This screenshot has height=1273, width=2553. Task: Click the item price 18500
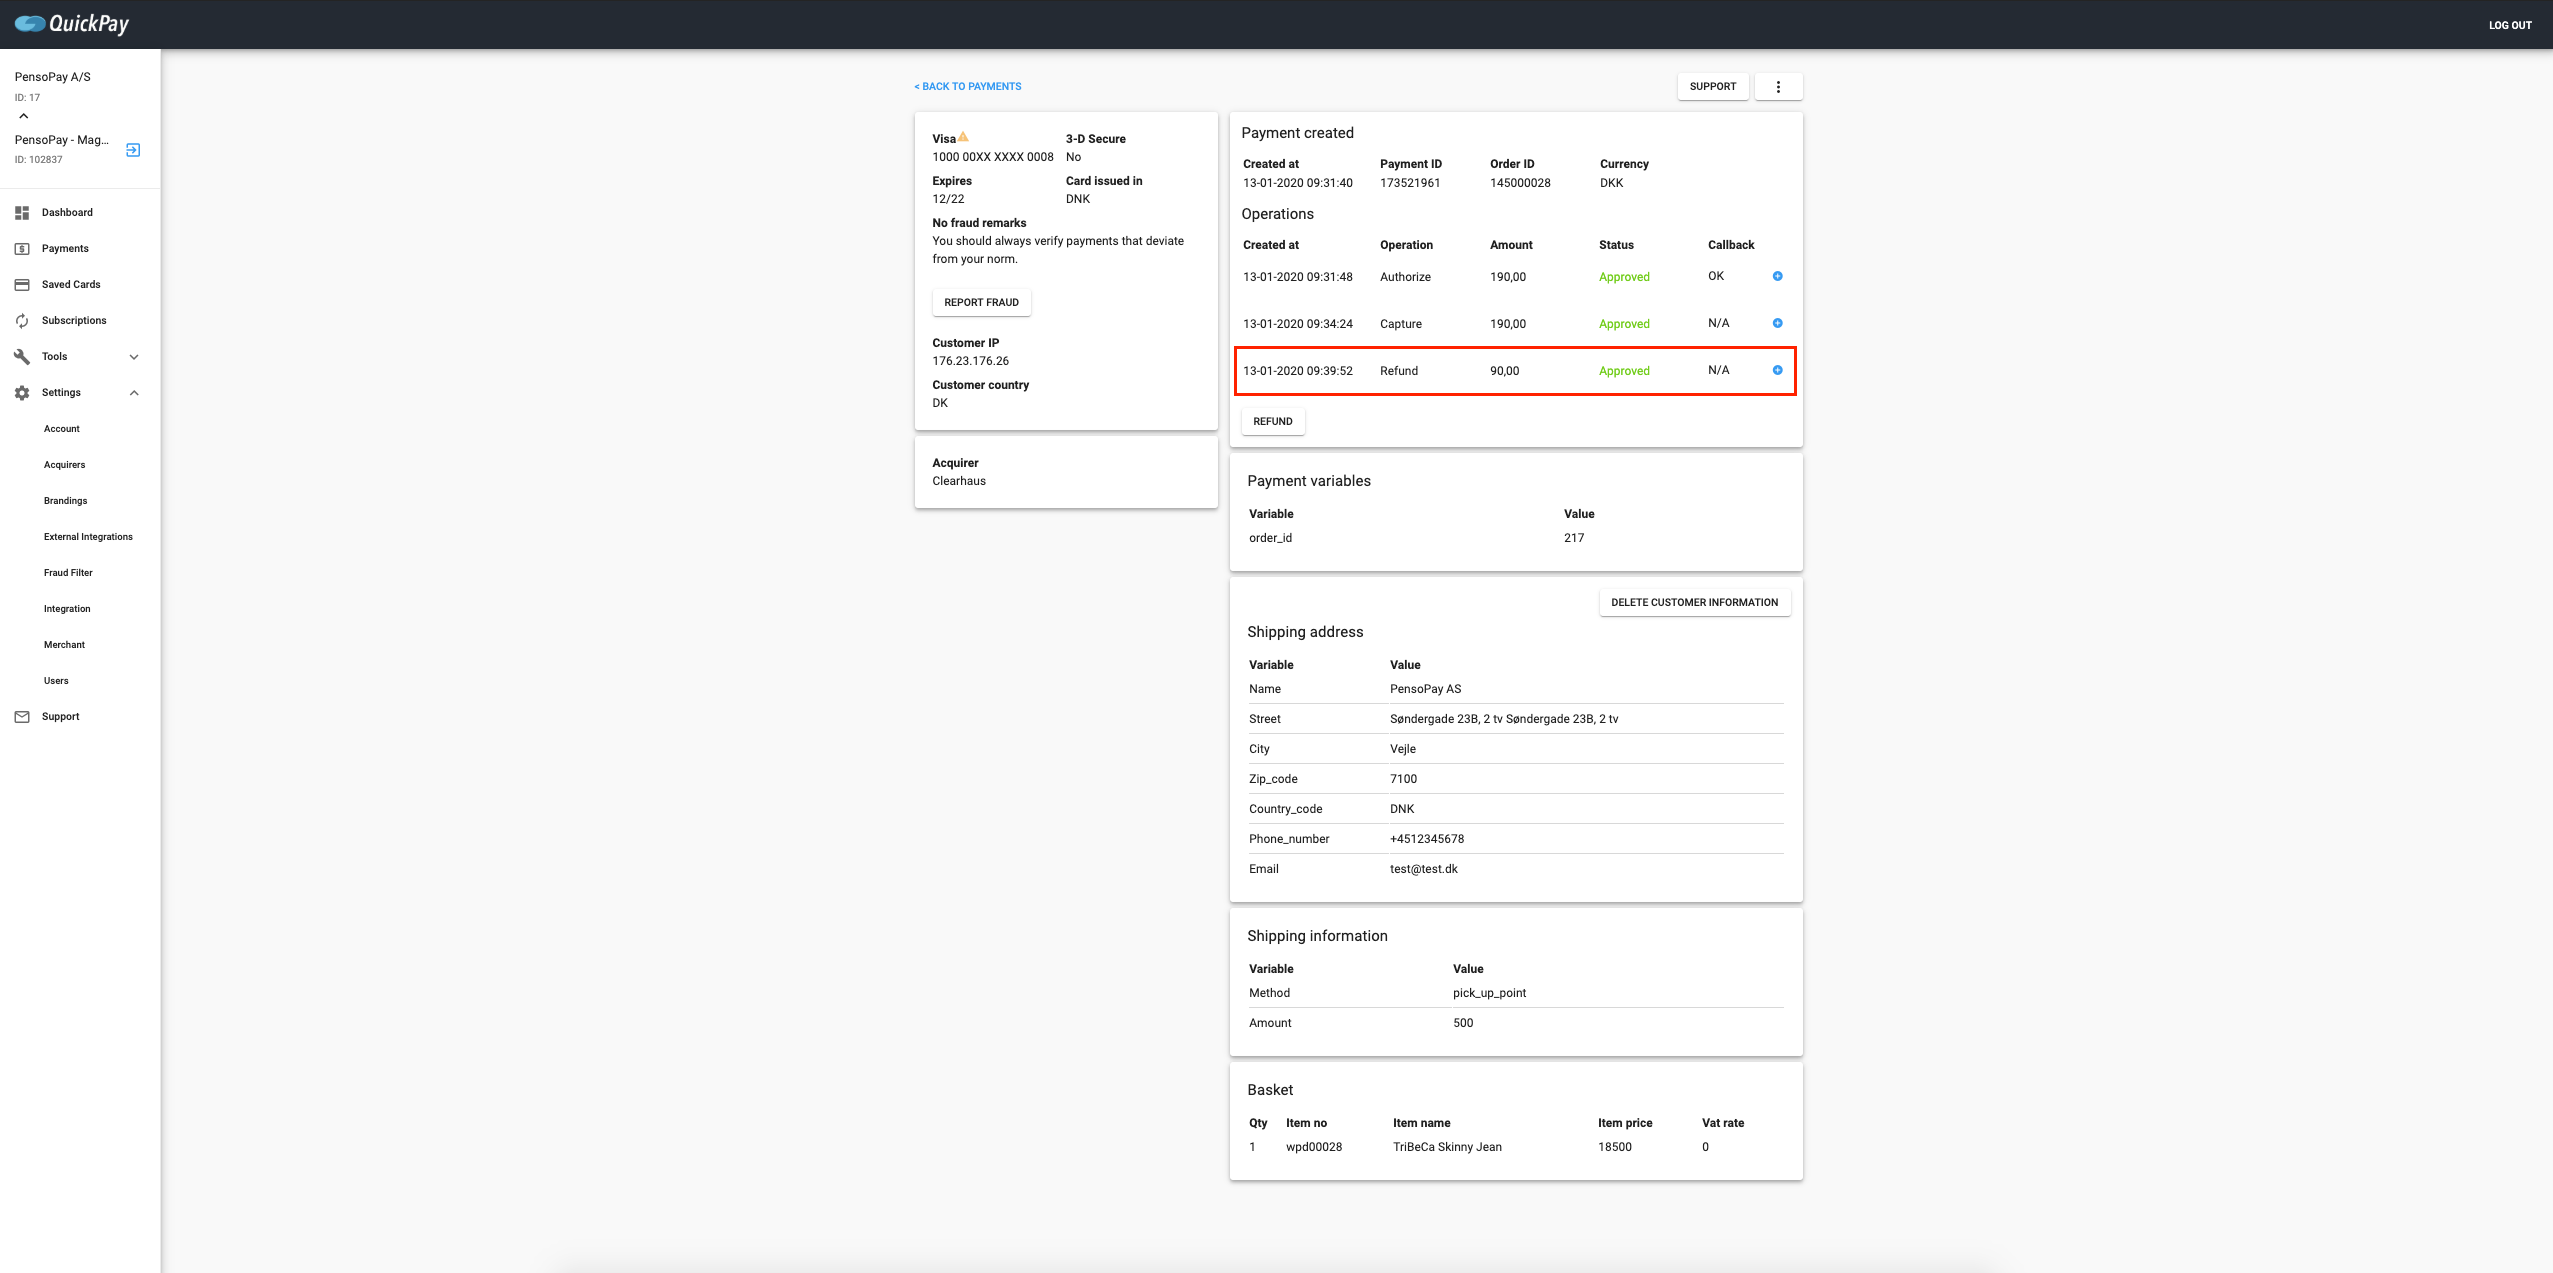[x=1615, y=1147]
